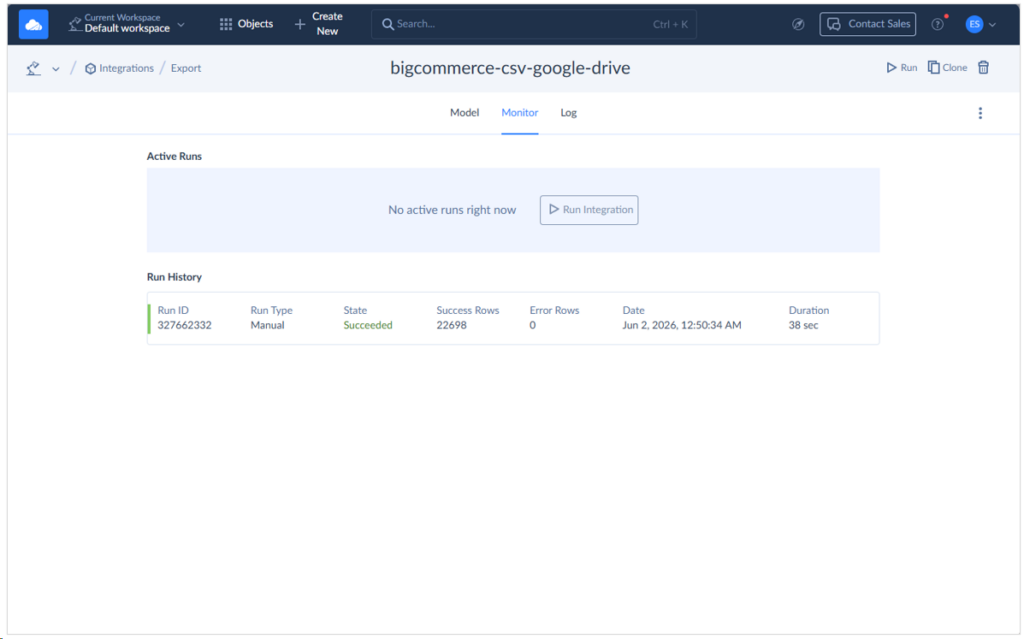Click the Succeeded state text

click(368, 325)
